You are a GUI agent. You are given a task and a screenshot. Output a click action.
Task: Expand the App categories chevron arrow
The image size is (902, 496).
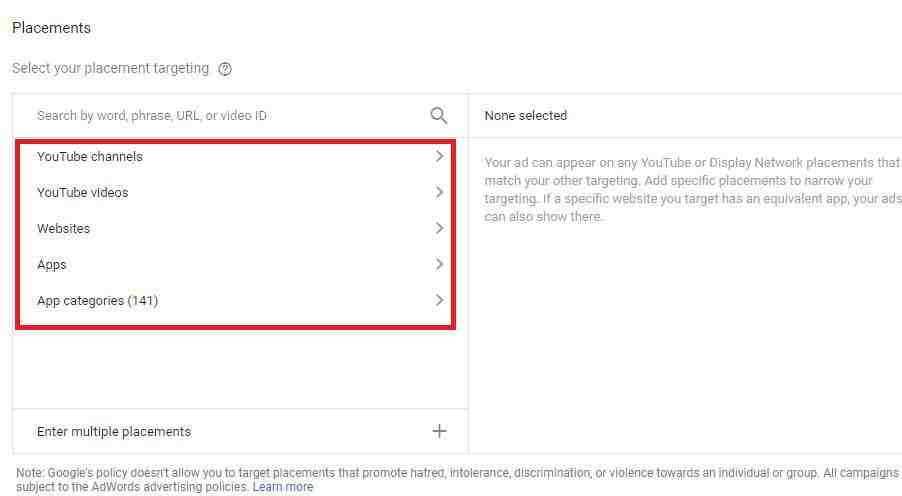(438, 300)
